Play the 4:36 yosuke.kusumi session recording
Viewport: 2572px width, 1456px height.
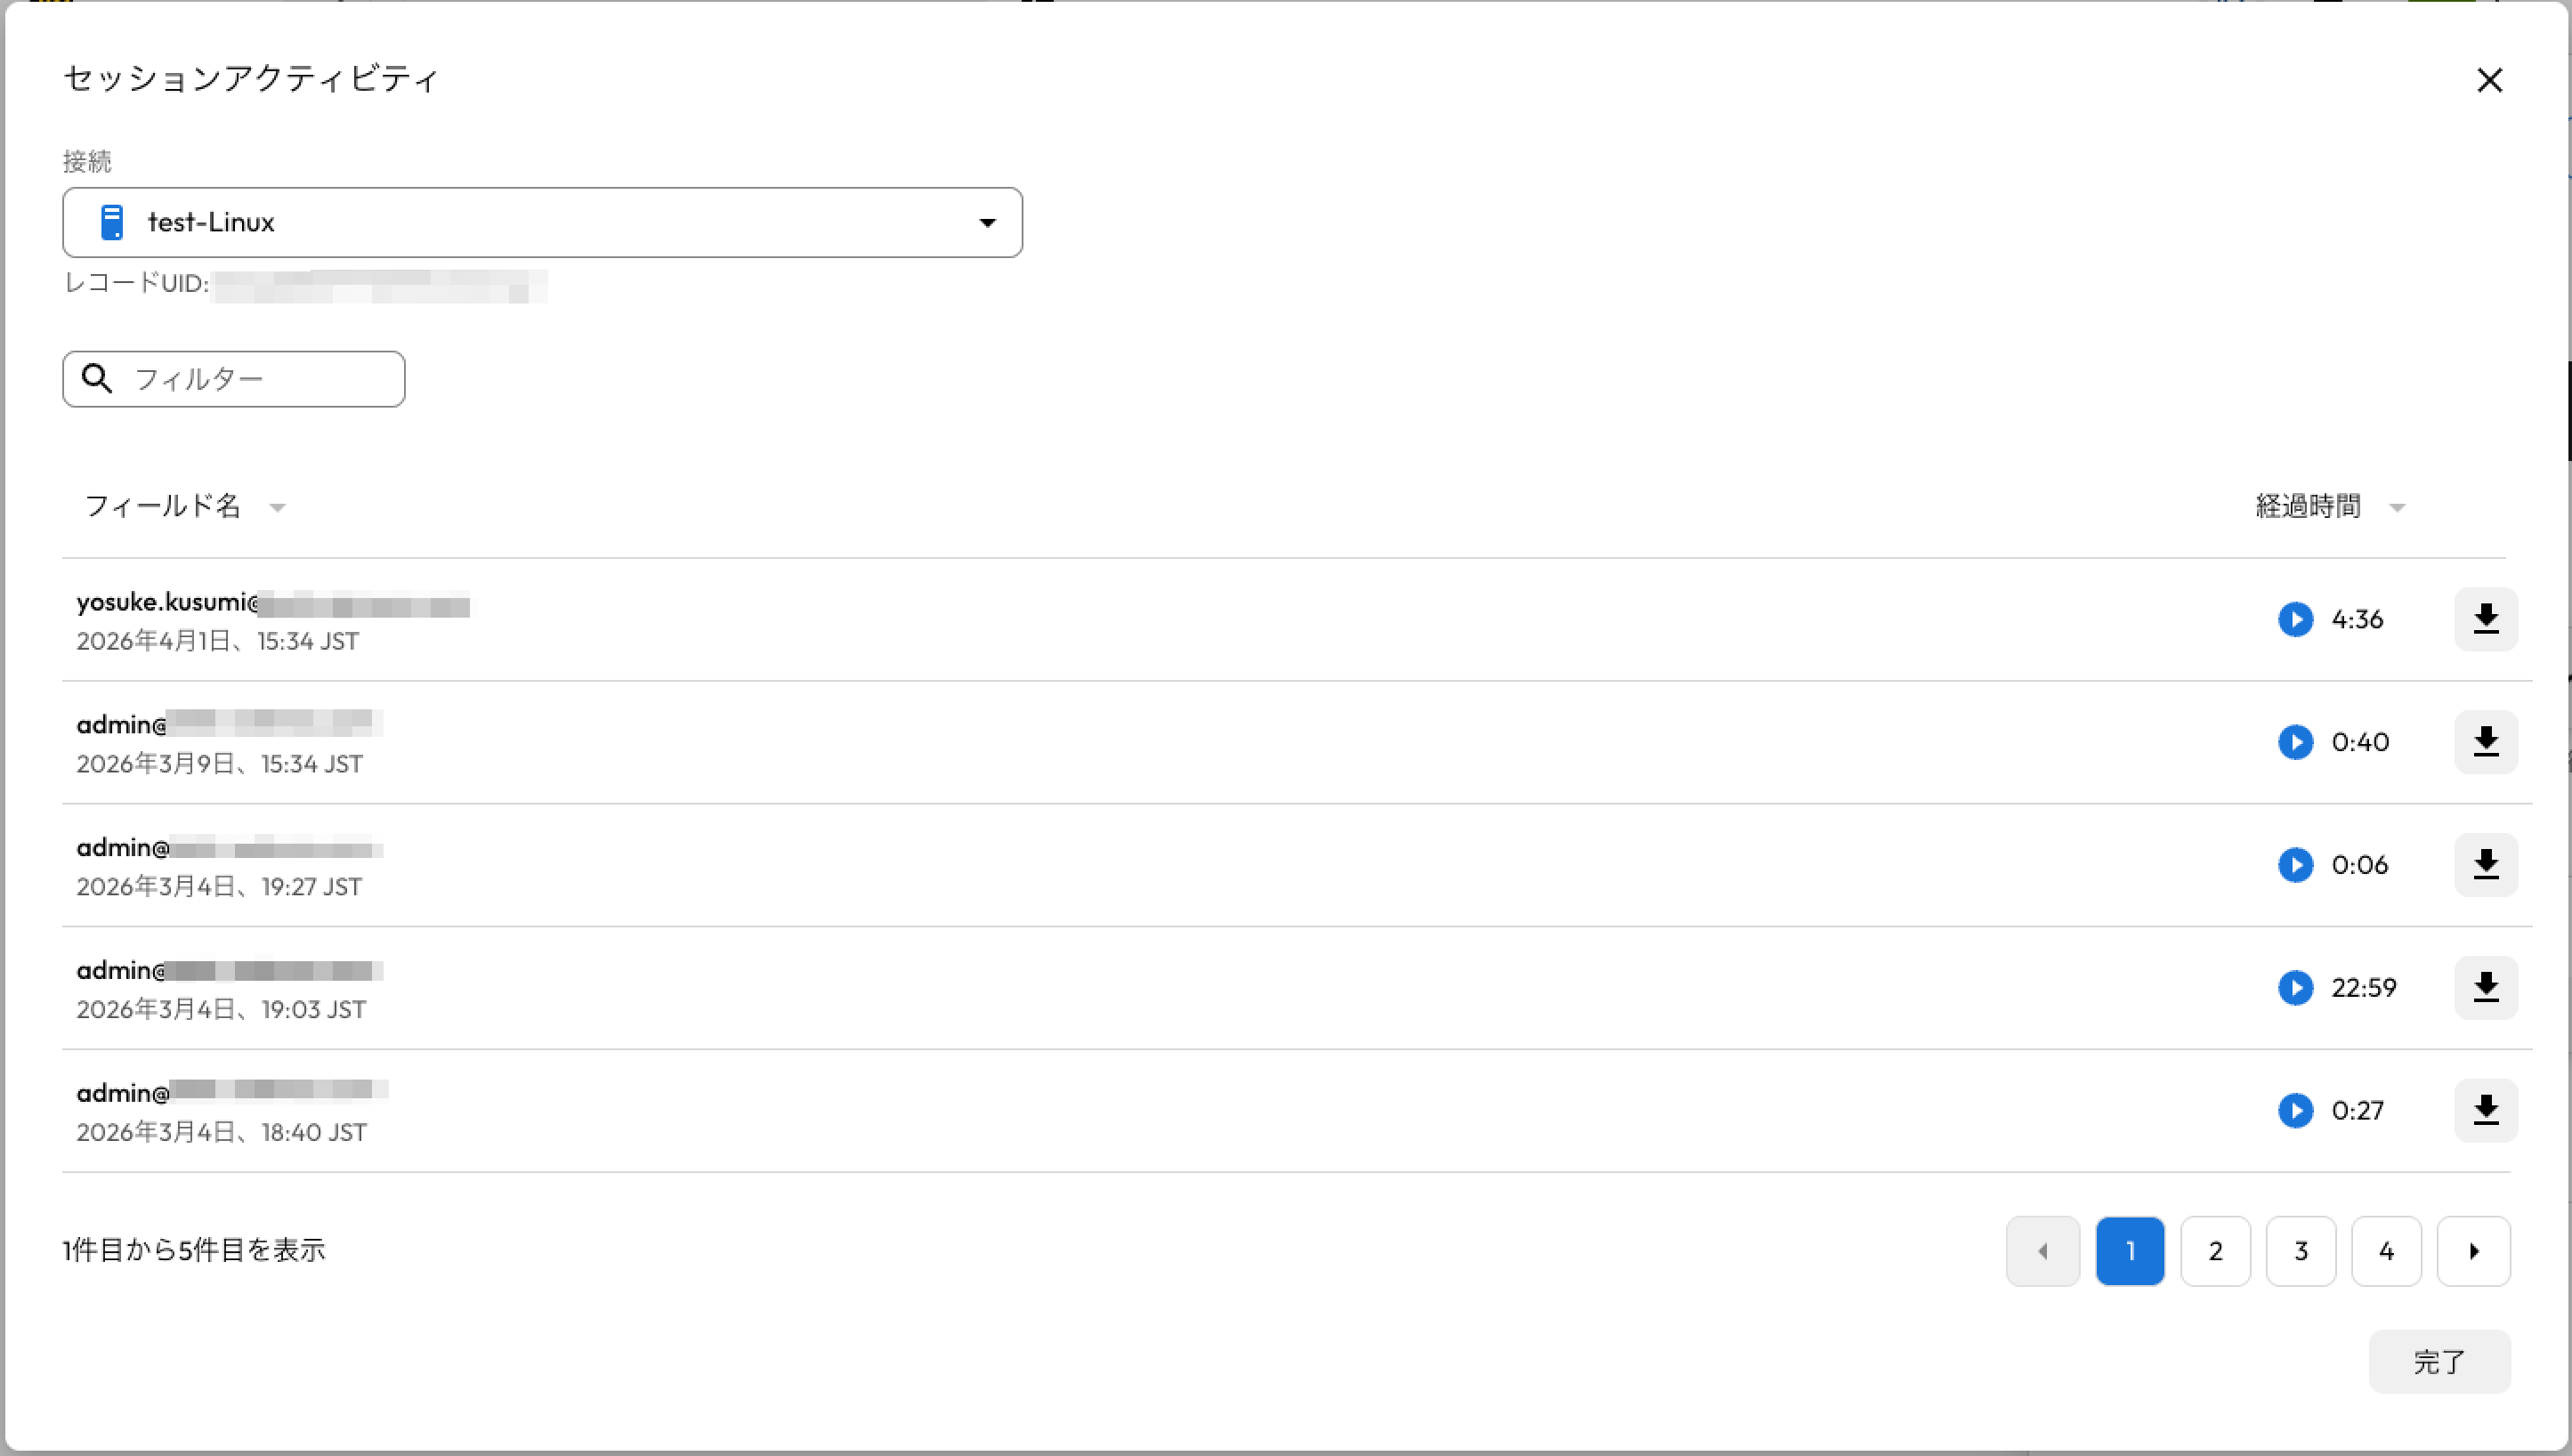pyautogui.click(x=2295, y=619)
